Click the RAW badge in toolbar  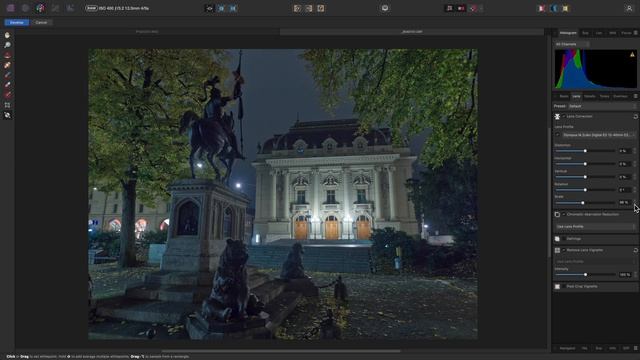coord(91,8)
